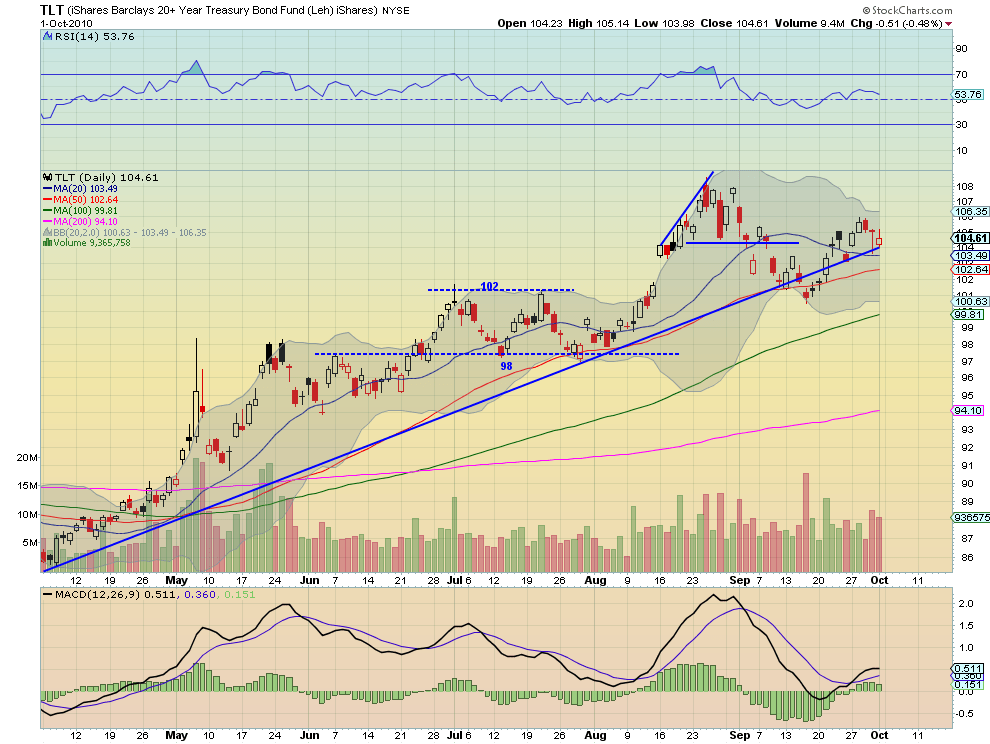Click the 70 overbought level on RSI axis
This screenshot has height=744, width=990.
961,75
